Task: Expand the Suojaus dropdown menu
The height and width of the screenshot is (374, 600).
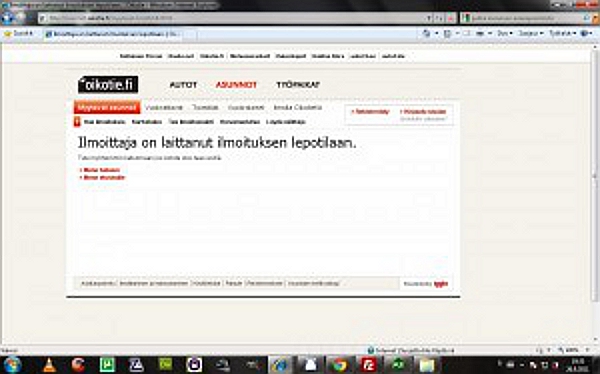Action: [531, 34]
